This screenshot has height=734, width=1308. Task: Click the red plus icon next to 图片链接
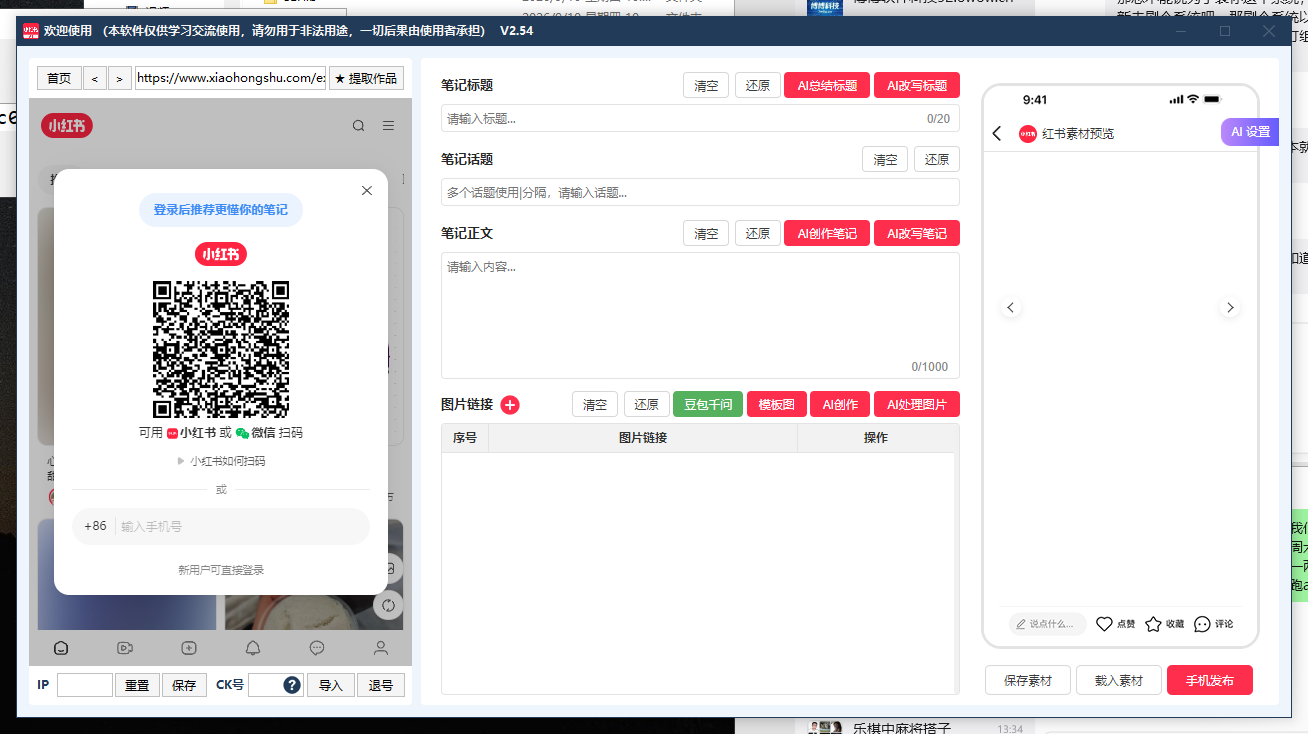(510, 405)
